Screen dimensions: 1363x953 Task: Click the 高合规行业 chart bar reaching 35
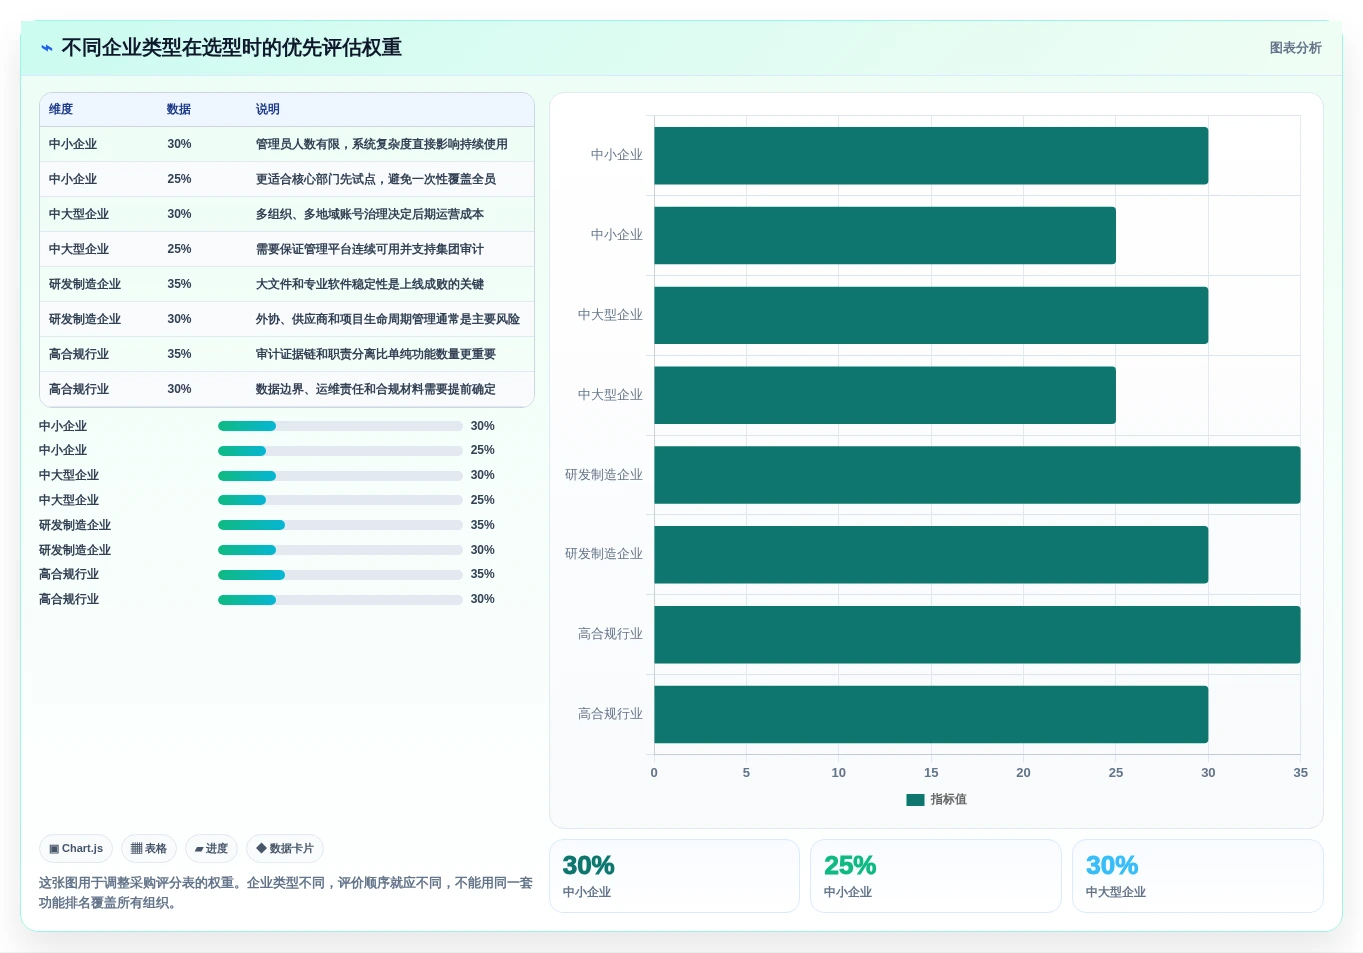point(977,635)
